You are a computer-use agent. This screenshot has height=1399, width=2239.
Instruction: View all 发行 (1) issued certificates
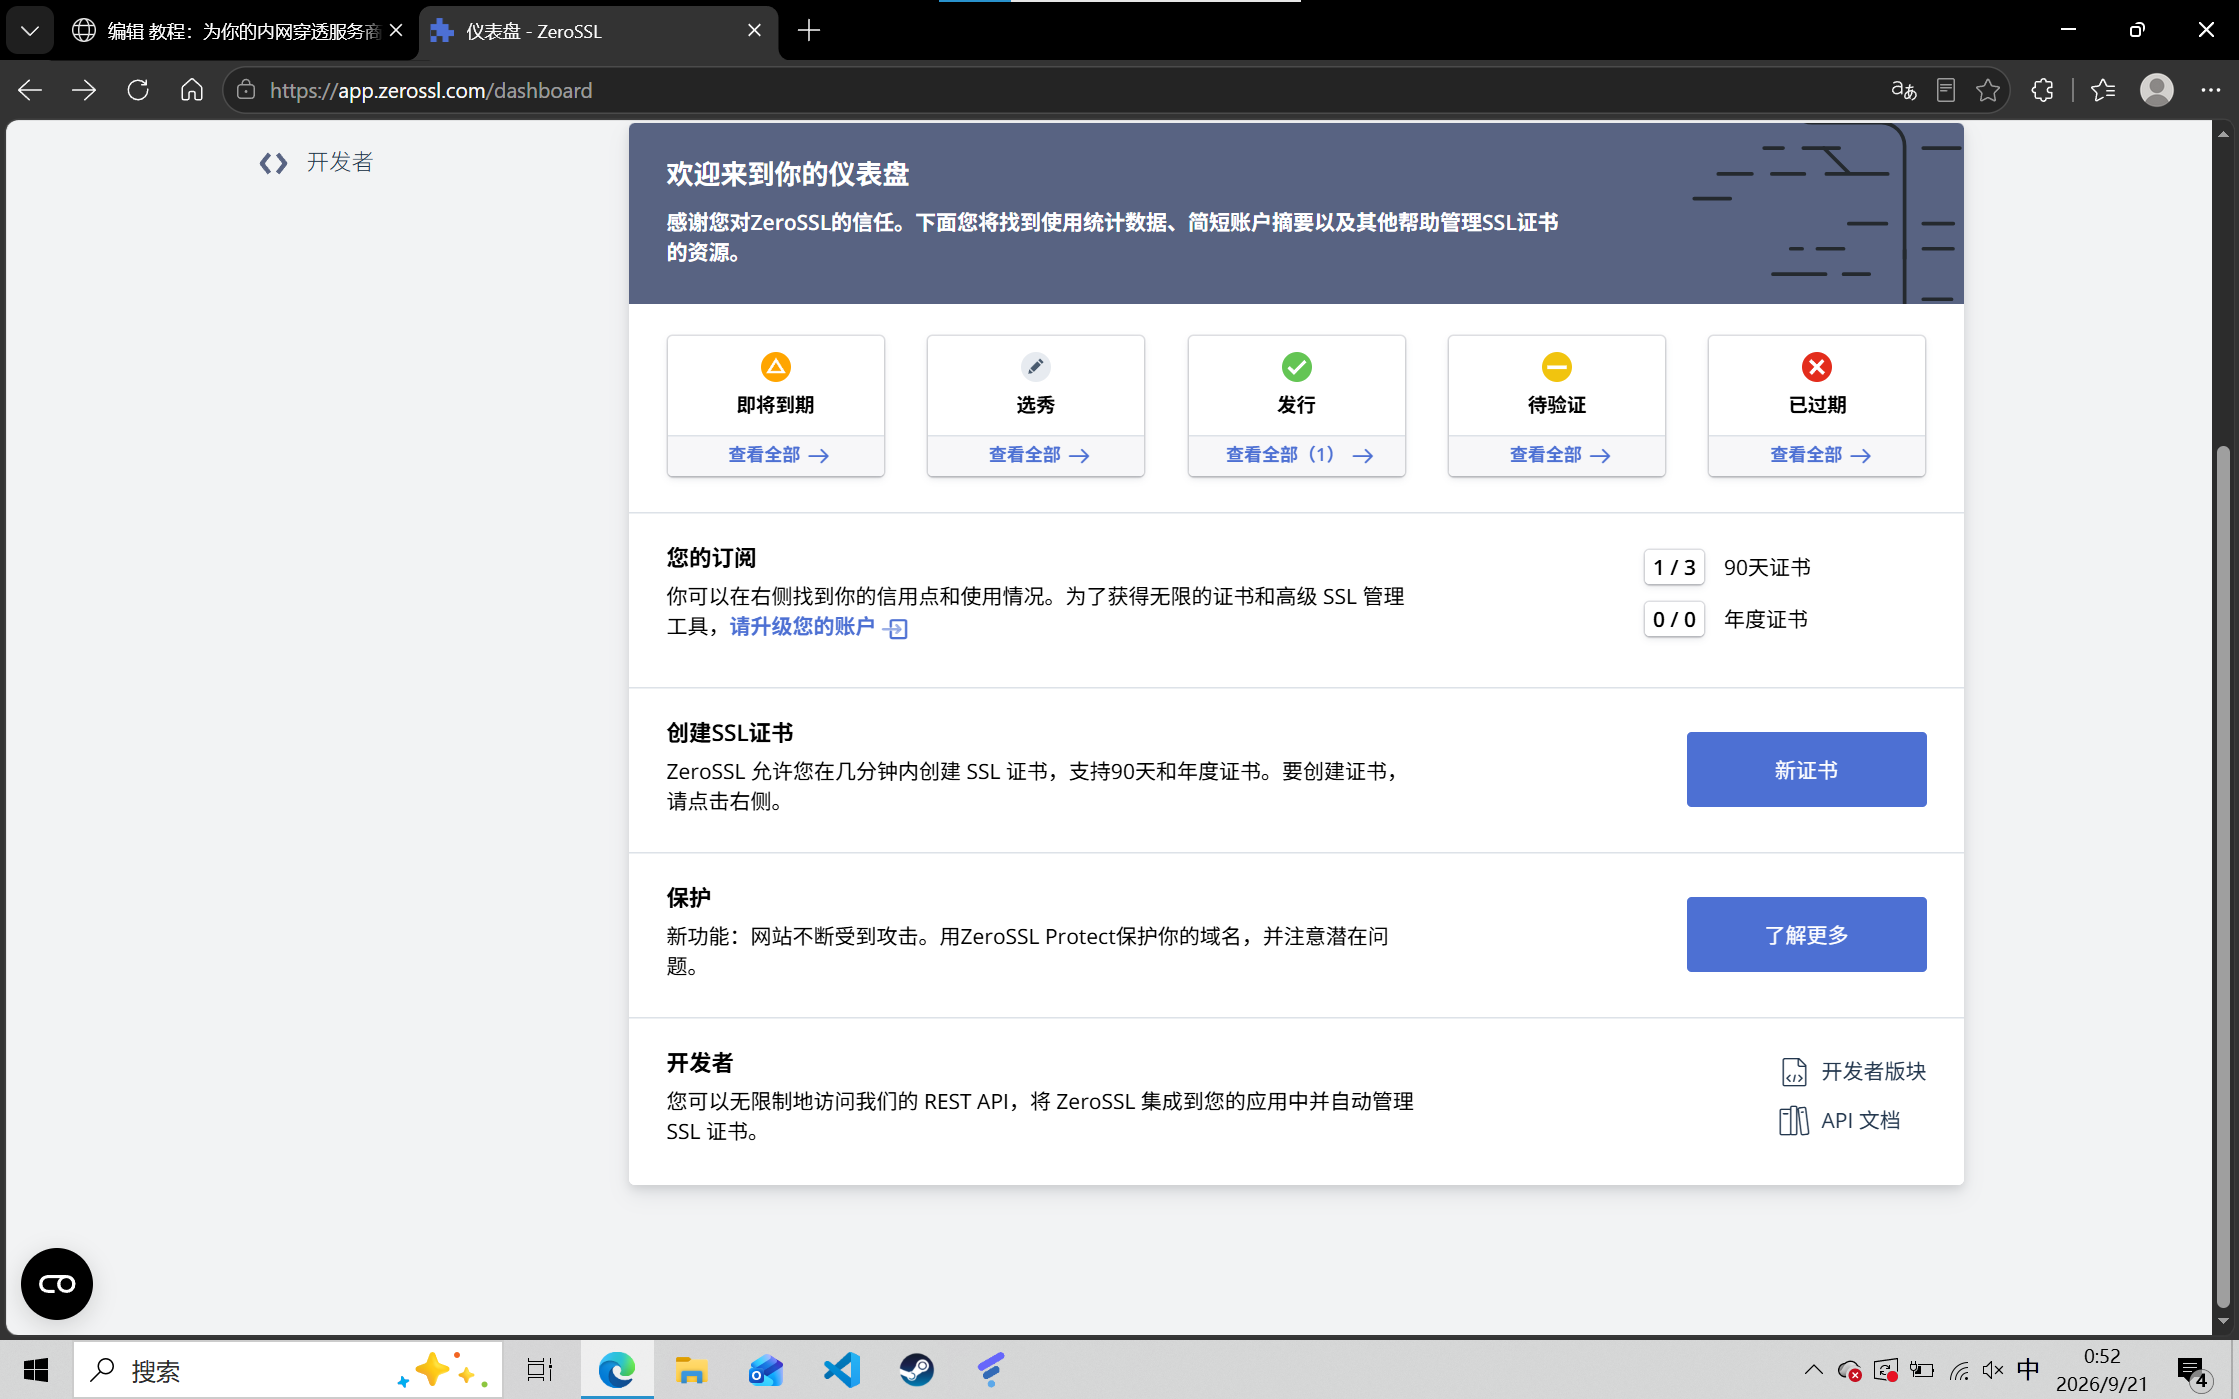(1297, 455)
